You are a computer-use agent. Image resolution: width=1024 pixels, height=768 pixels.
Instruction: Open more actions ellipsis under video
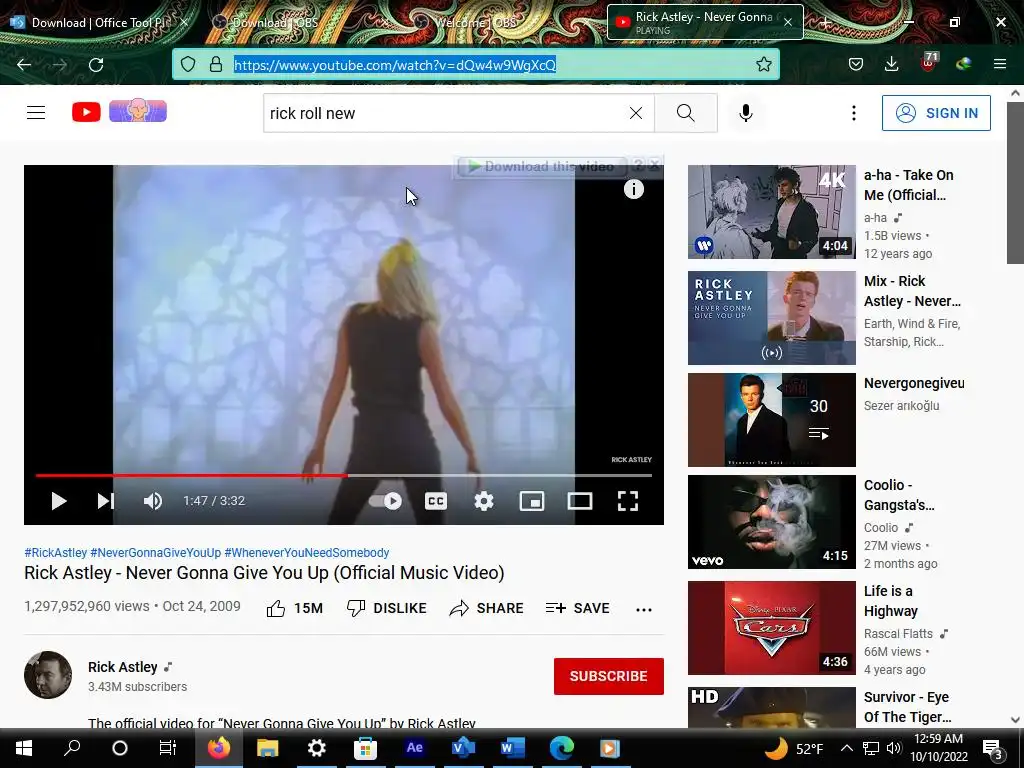[644, 609]
